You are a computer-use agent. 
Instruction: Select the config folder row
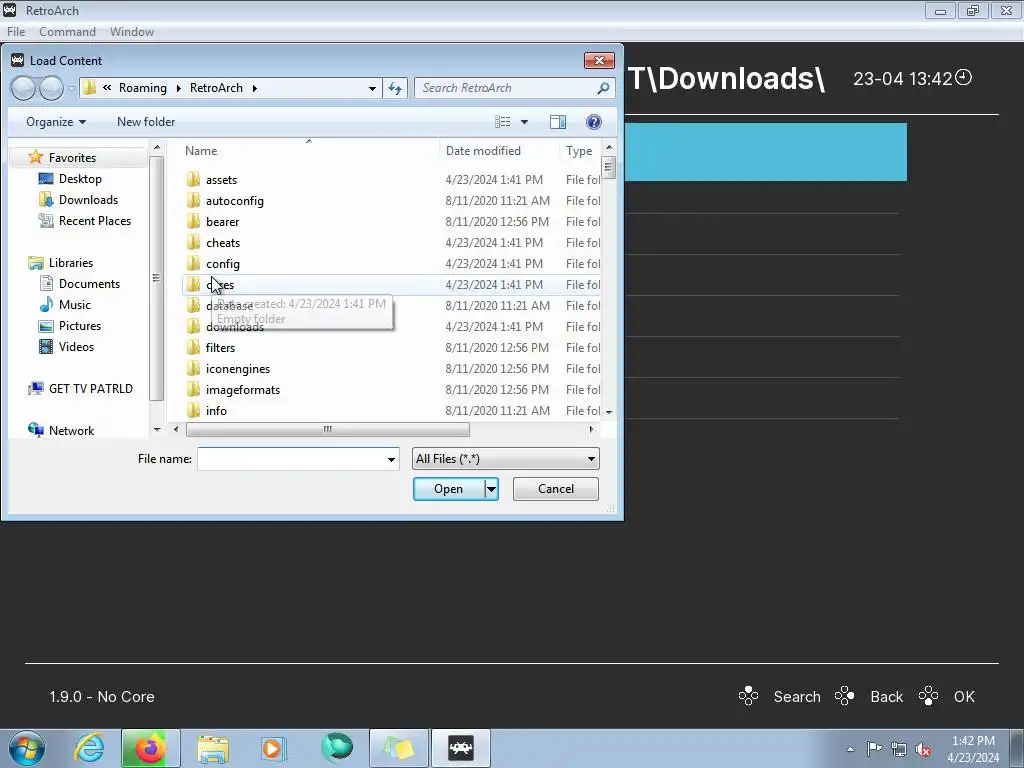coord(391,264)
